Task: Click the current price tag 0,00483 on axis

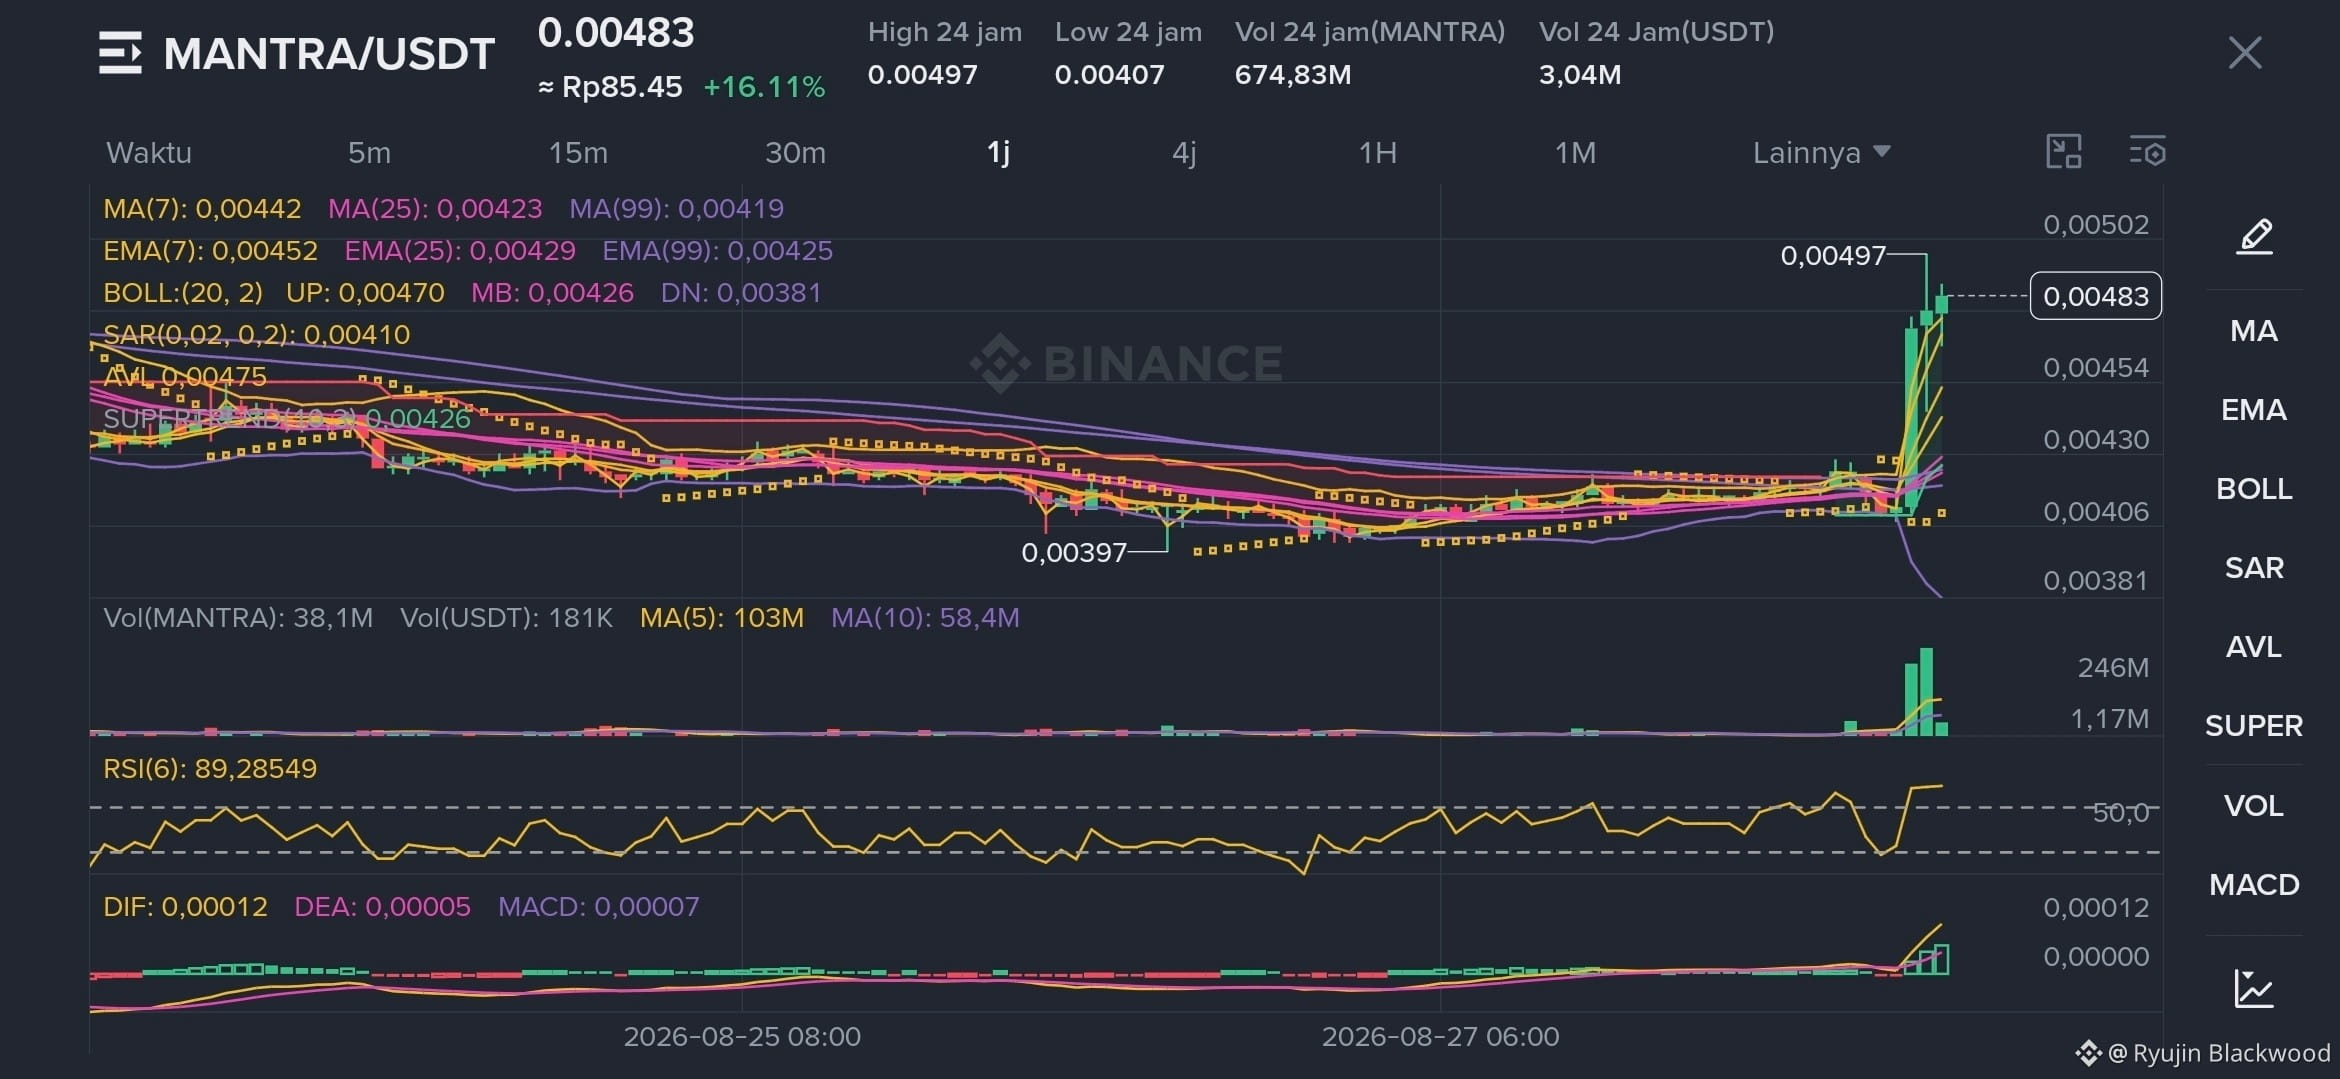Action: click(2096, 296)
